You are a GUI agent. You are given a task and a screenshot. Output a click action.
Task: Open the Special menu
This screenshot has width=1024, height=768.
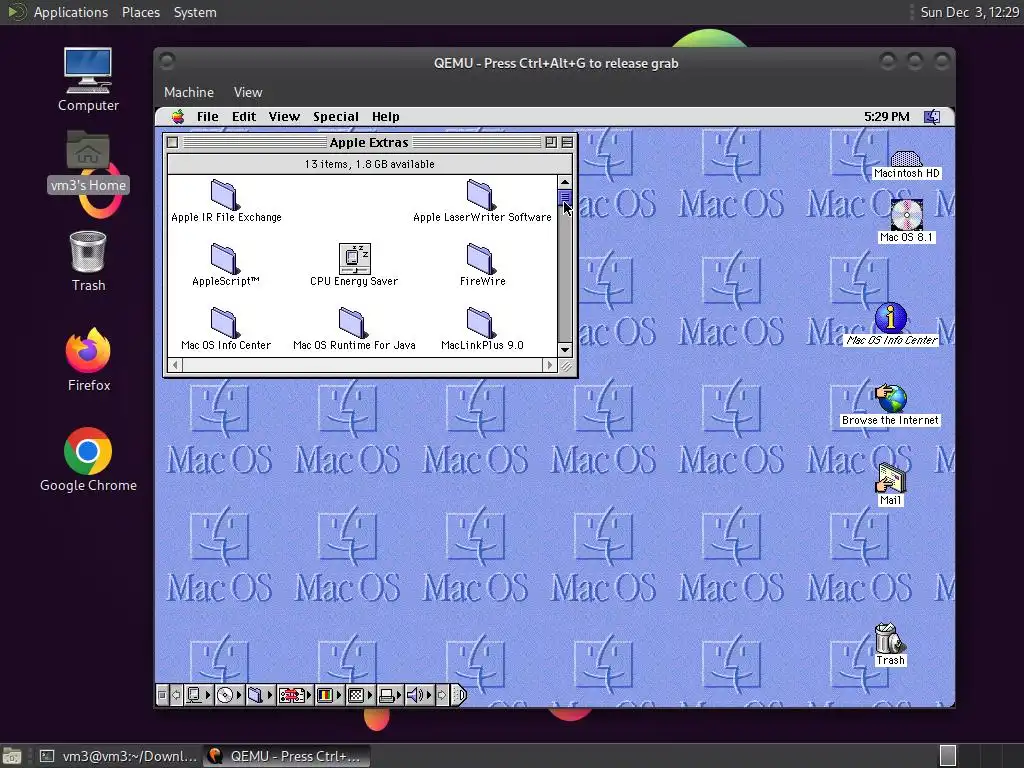(x=336, y=116)
